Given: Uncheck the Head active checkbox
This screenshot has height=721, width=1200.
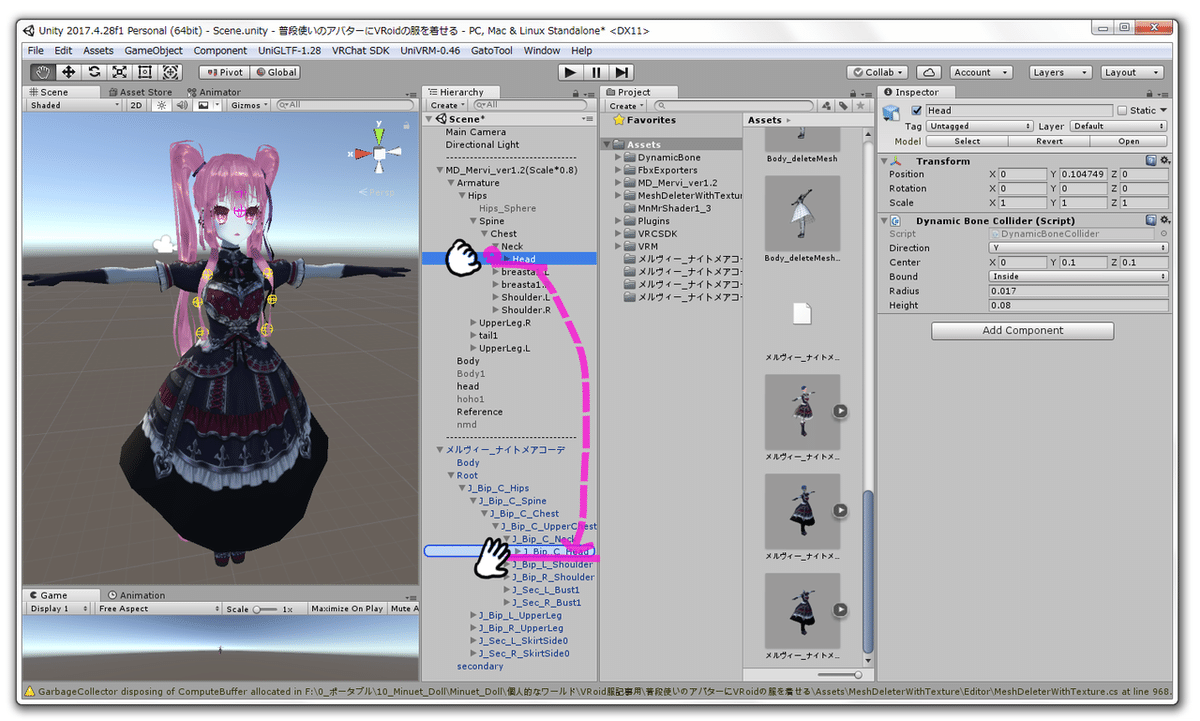Looking at the screenshot, I should pos(917,110).
